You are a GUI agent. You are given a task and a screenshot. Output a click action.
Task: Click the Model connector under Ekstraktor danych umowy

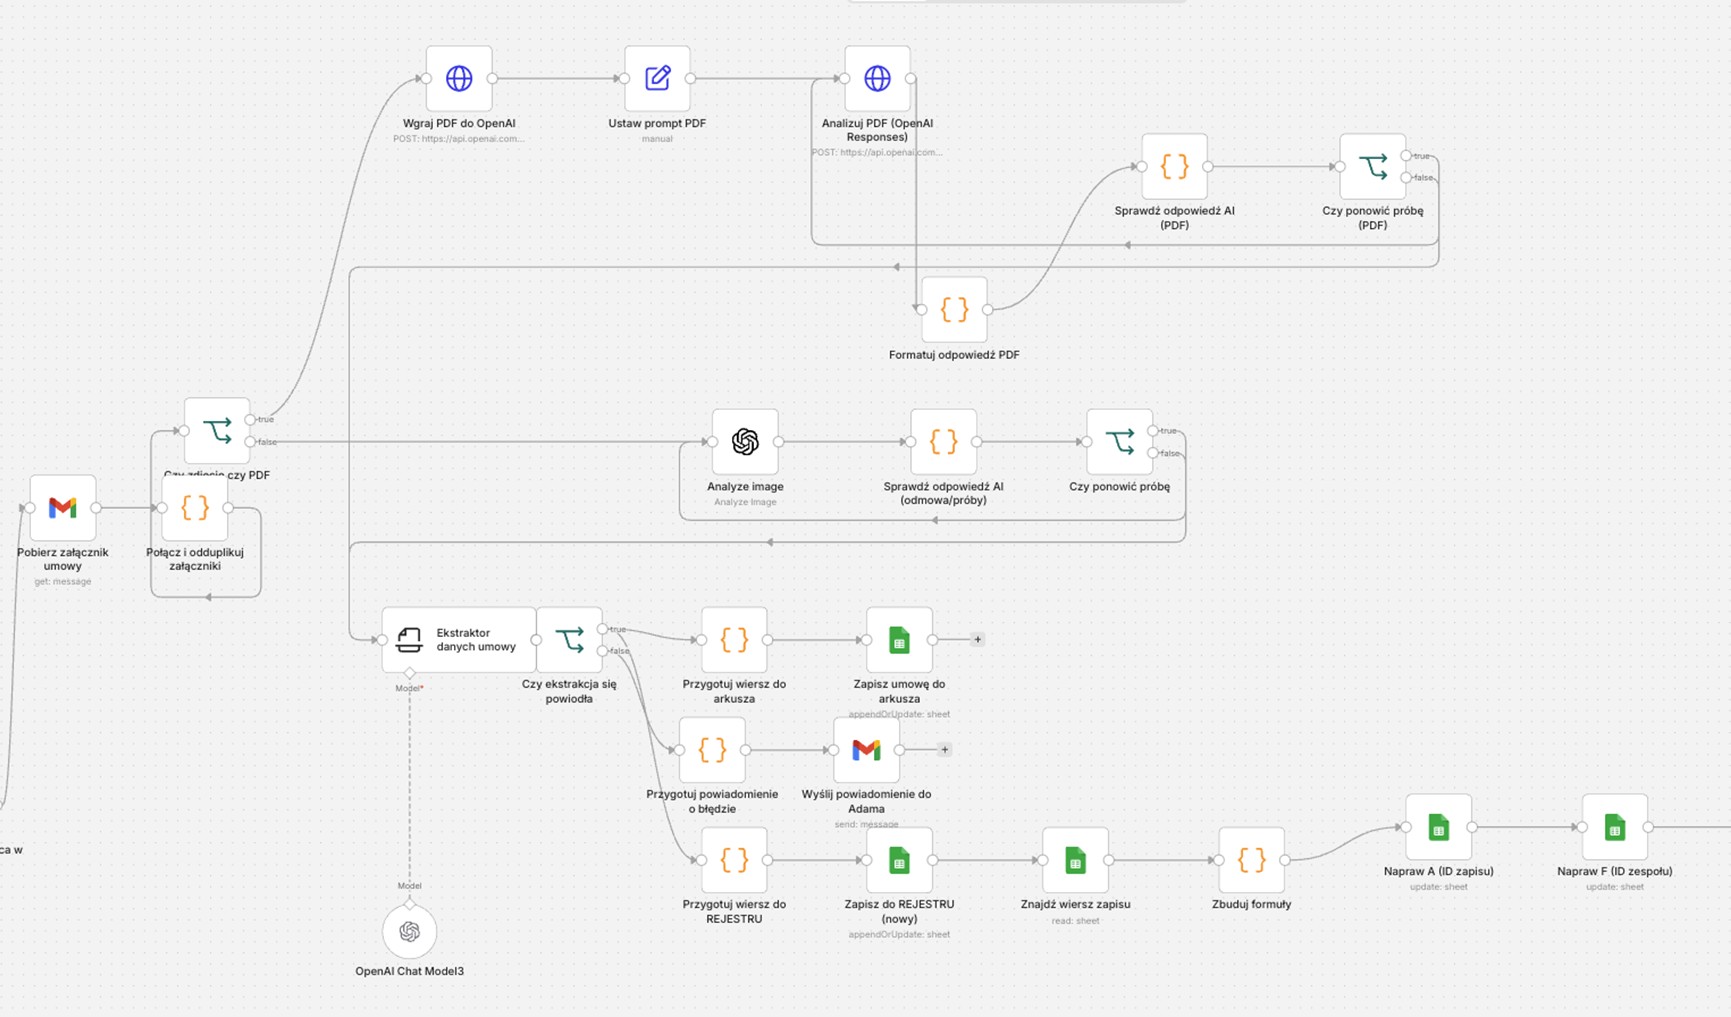(x=409, y=673)
